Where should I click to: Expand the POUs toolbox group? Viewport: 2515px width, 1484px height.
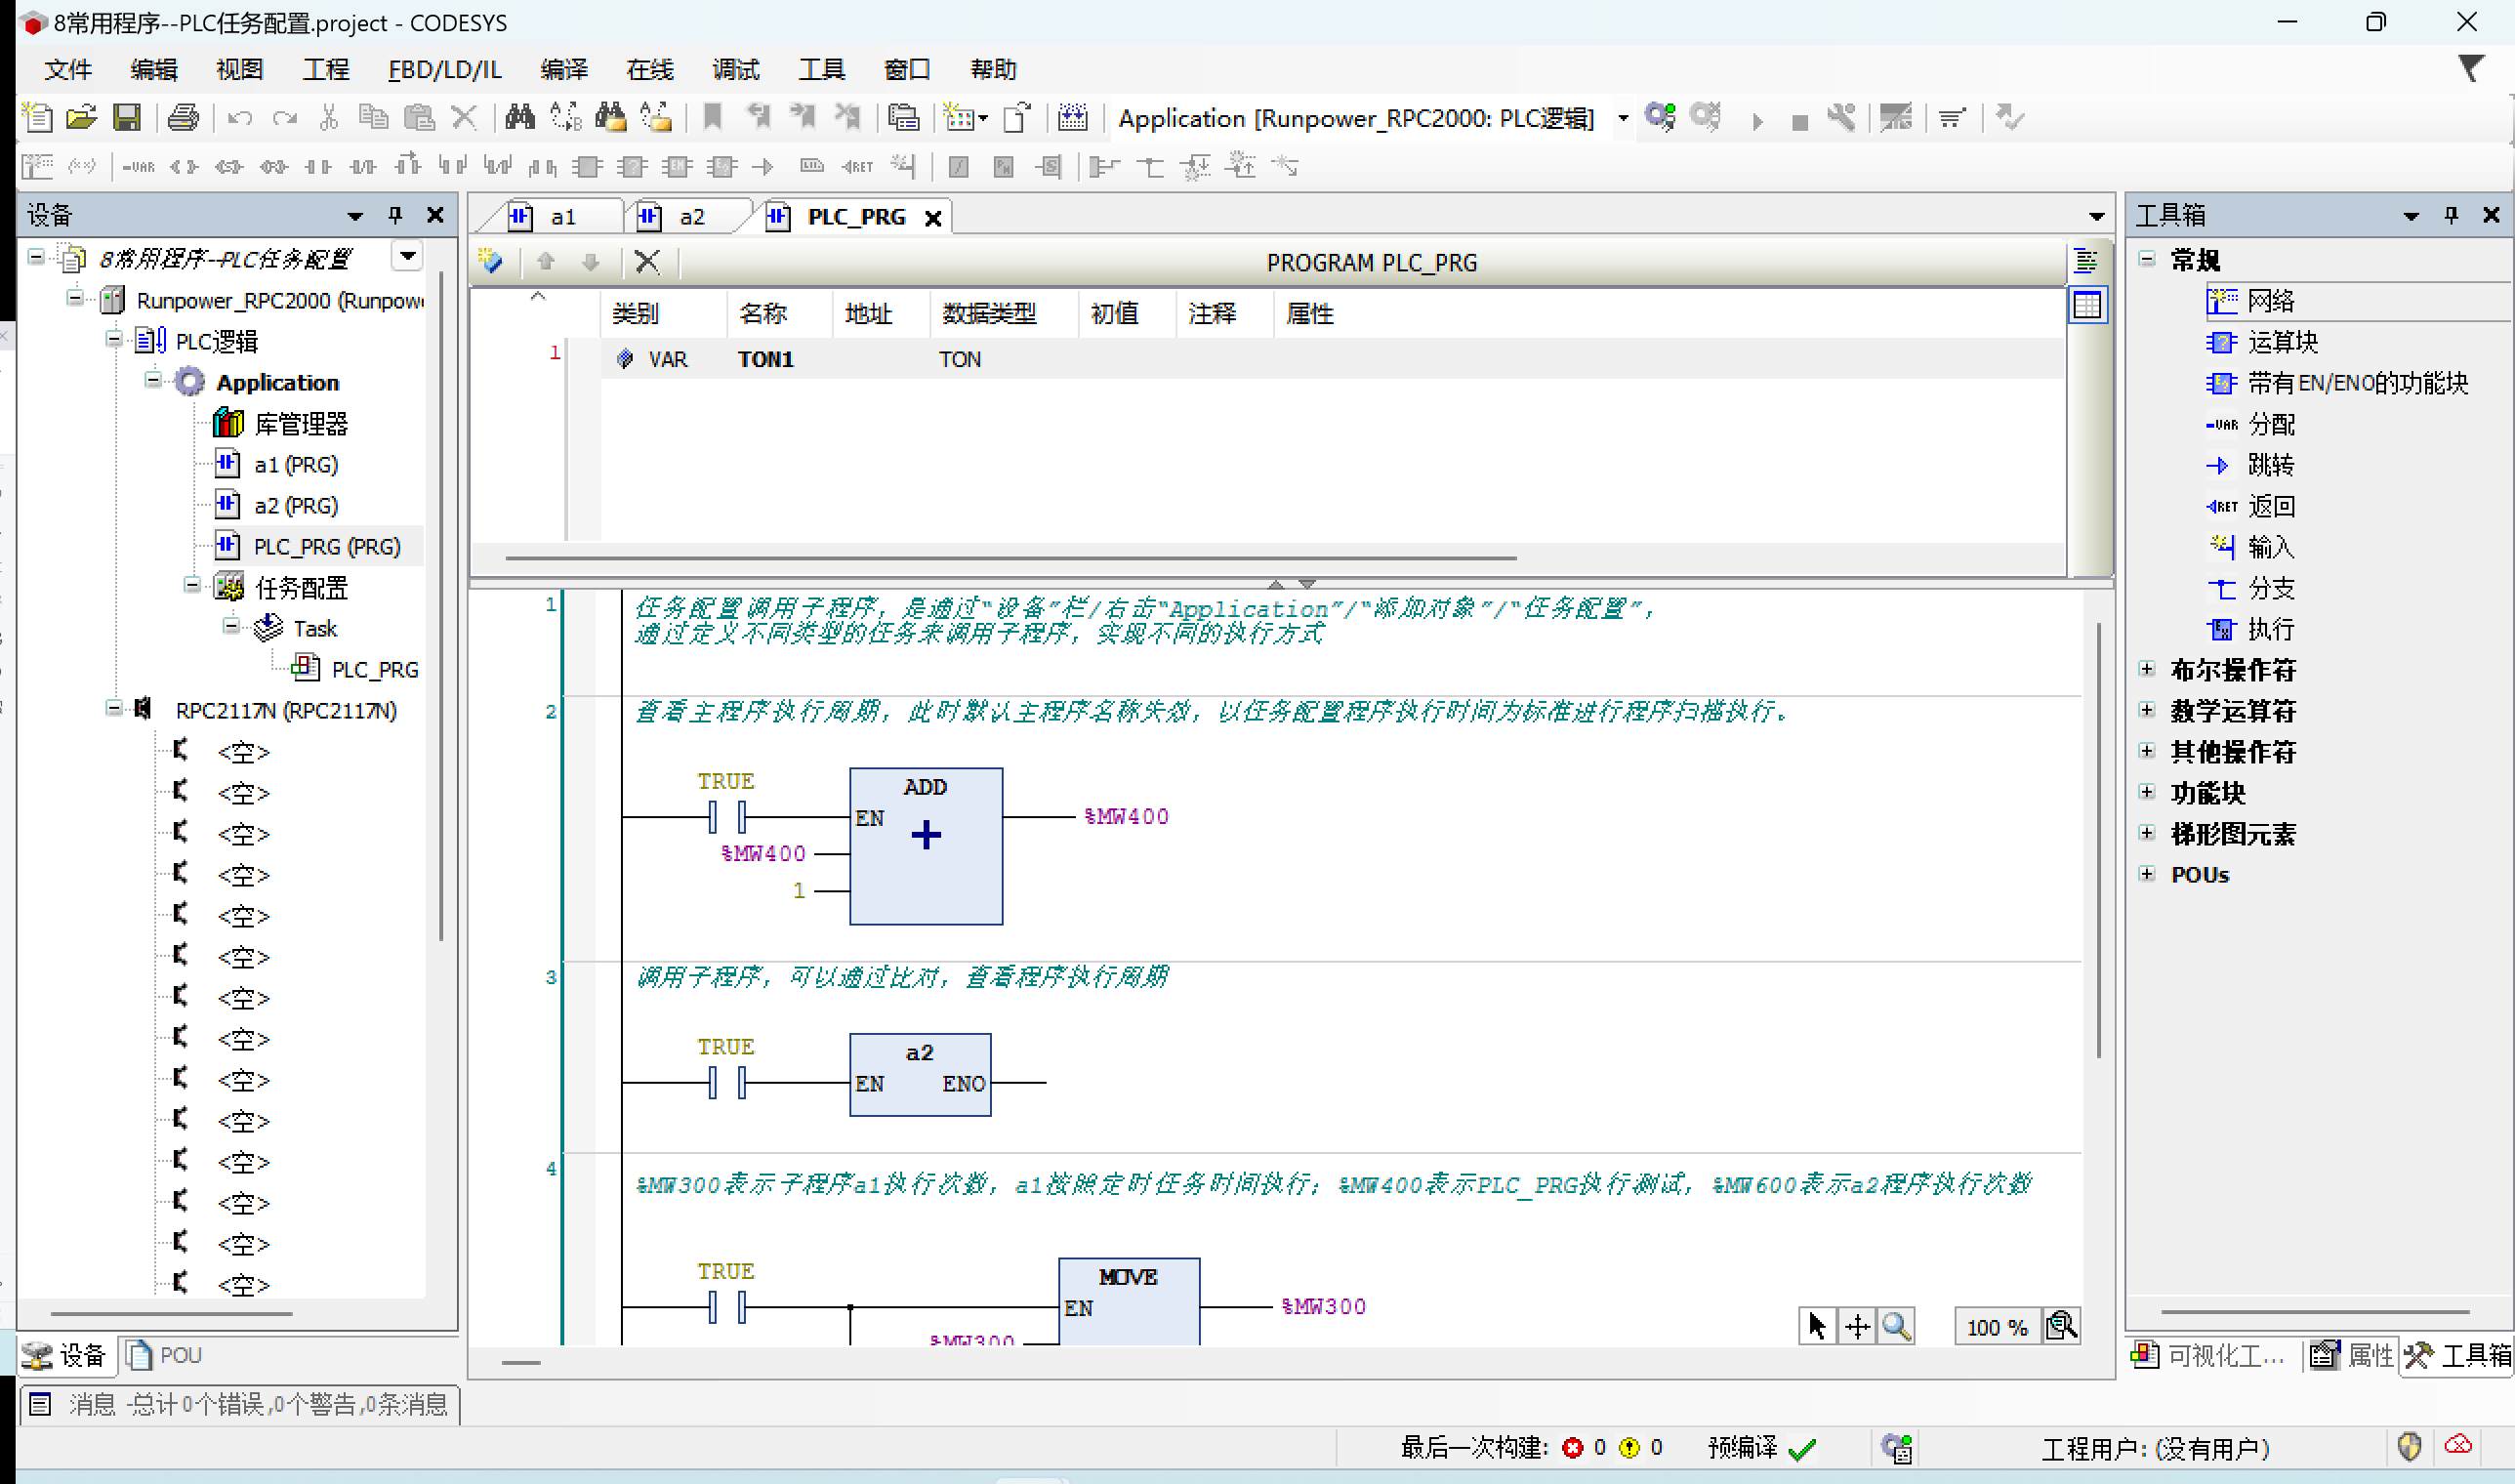click(2146, 874)
